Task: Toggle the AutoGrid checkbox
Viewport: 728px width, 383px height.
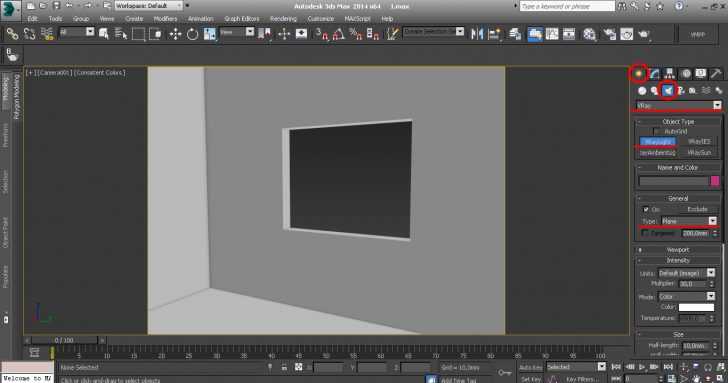Action: pyautogui.click(x=657, y=132)
